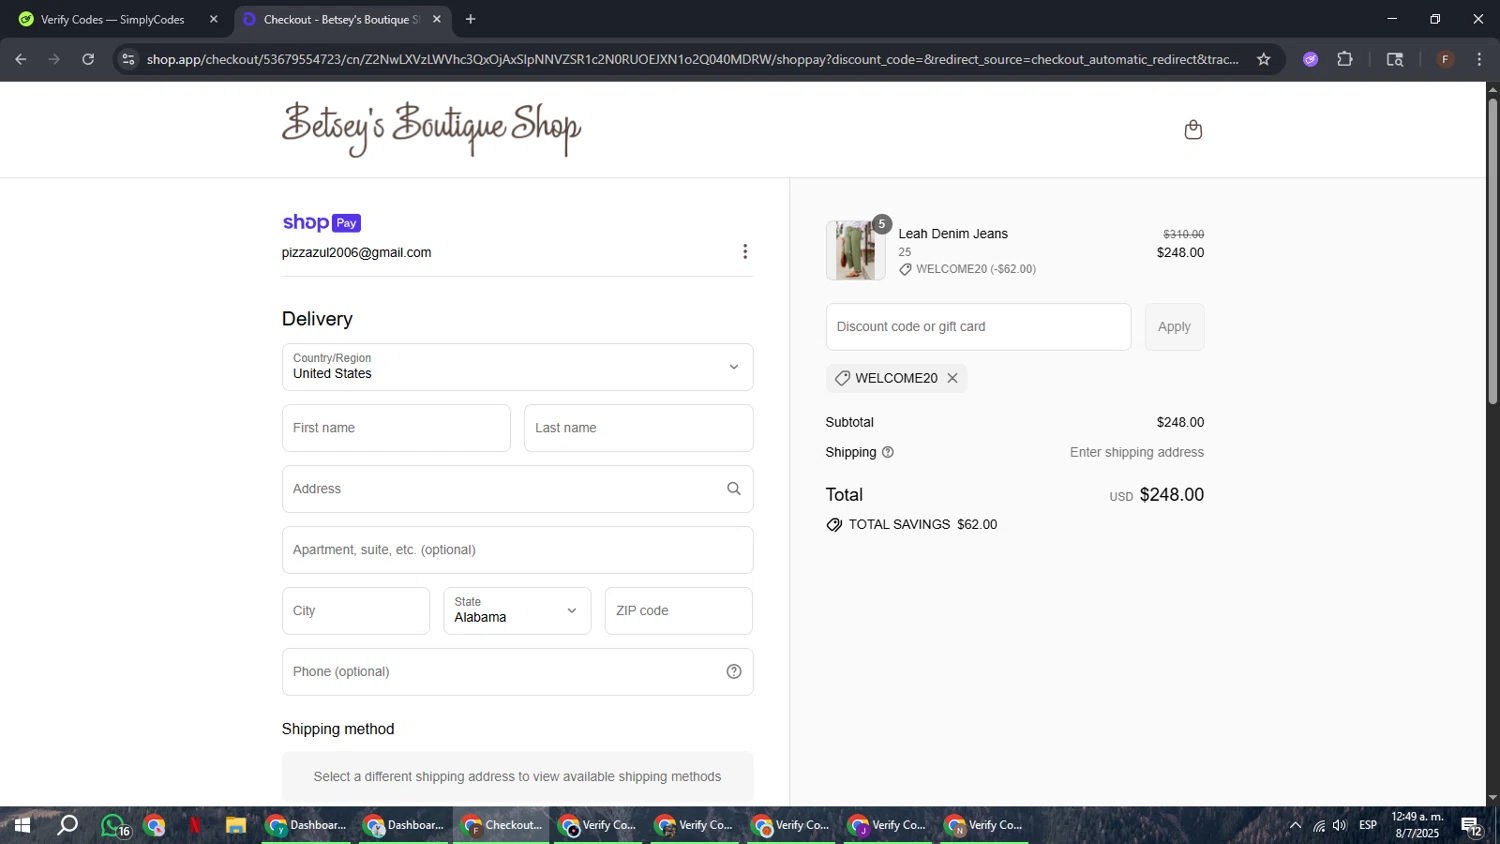The height and width of the screenshot is (844, 1500).
Task: View site information icon in address bar
Action: coord(128,59)
